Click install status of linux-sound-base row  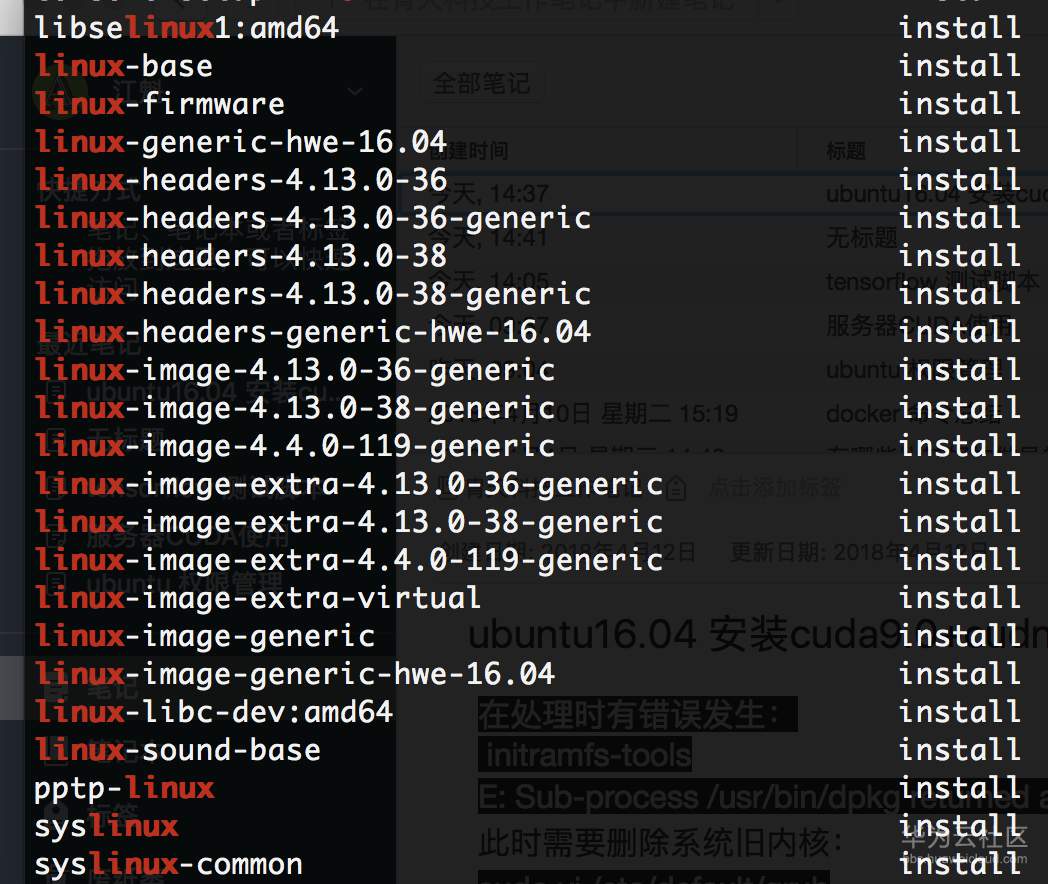point(960,752)
